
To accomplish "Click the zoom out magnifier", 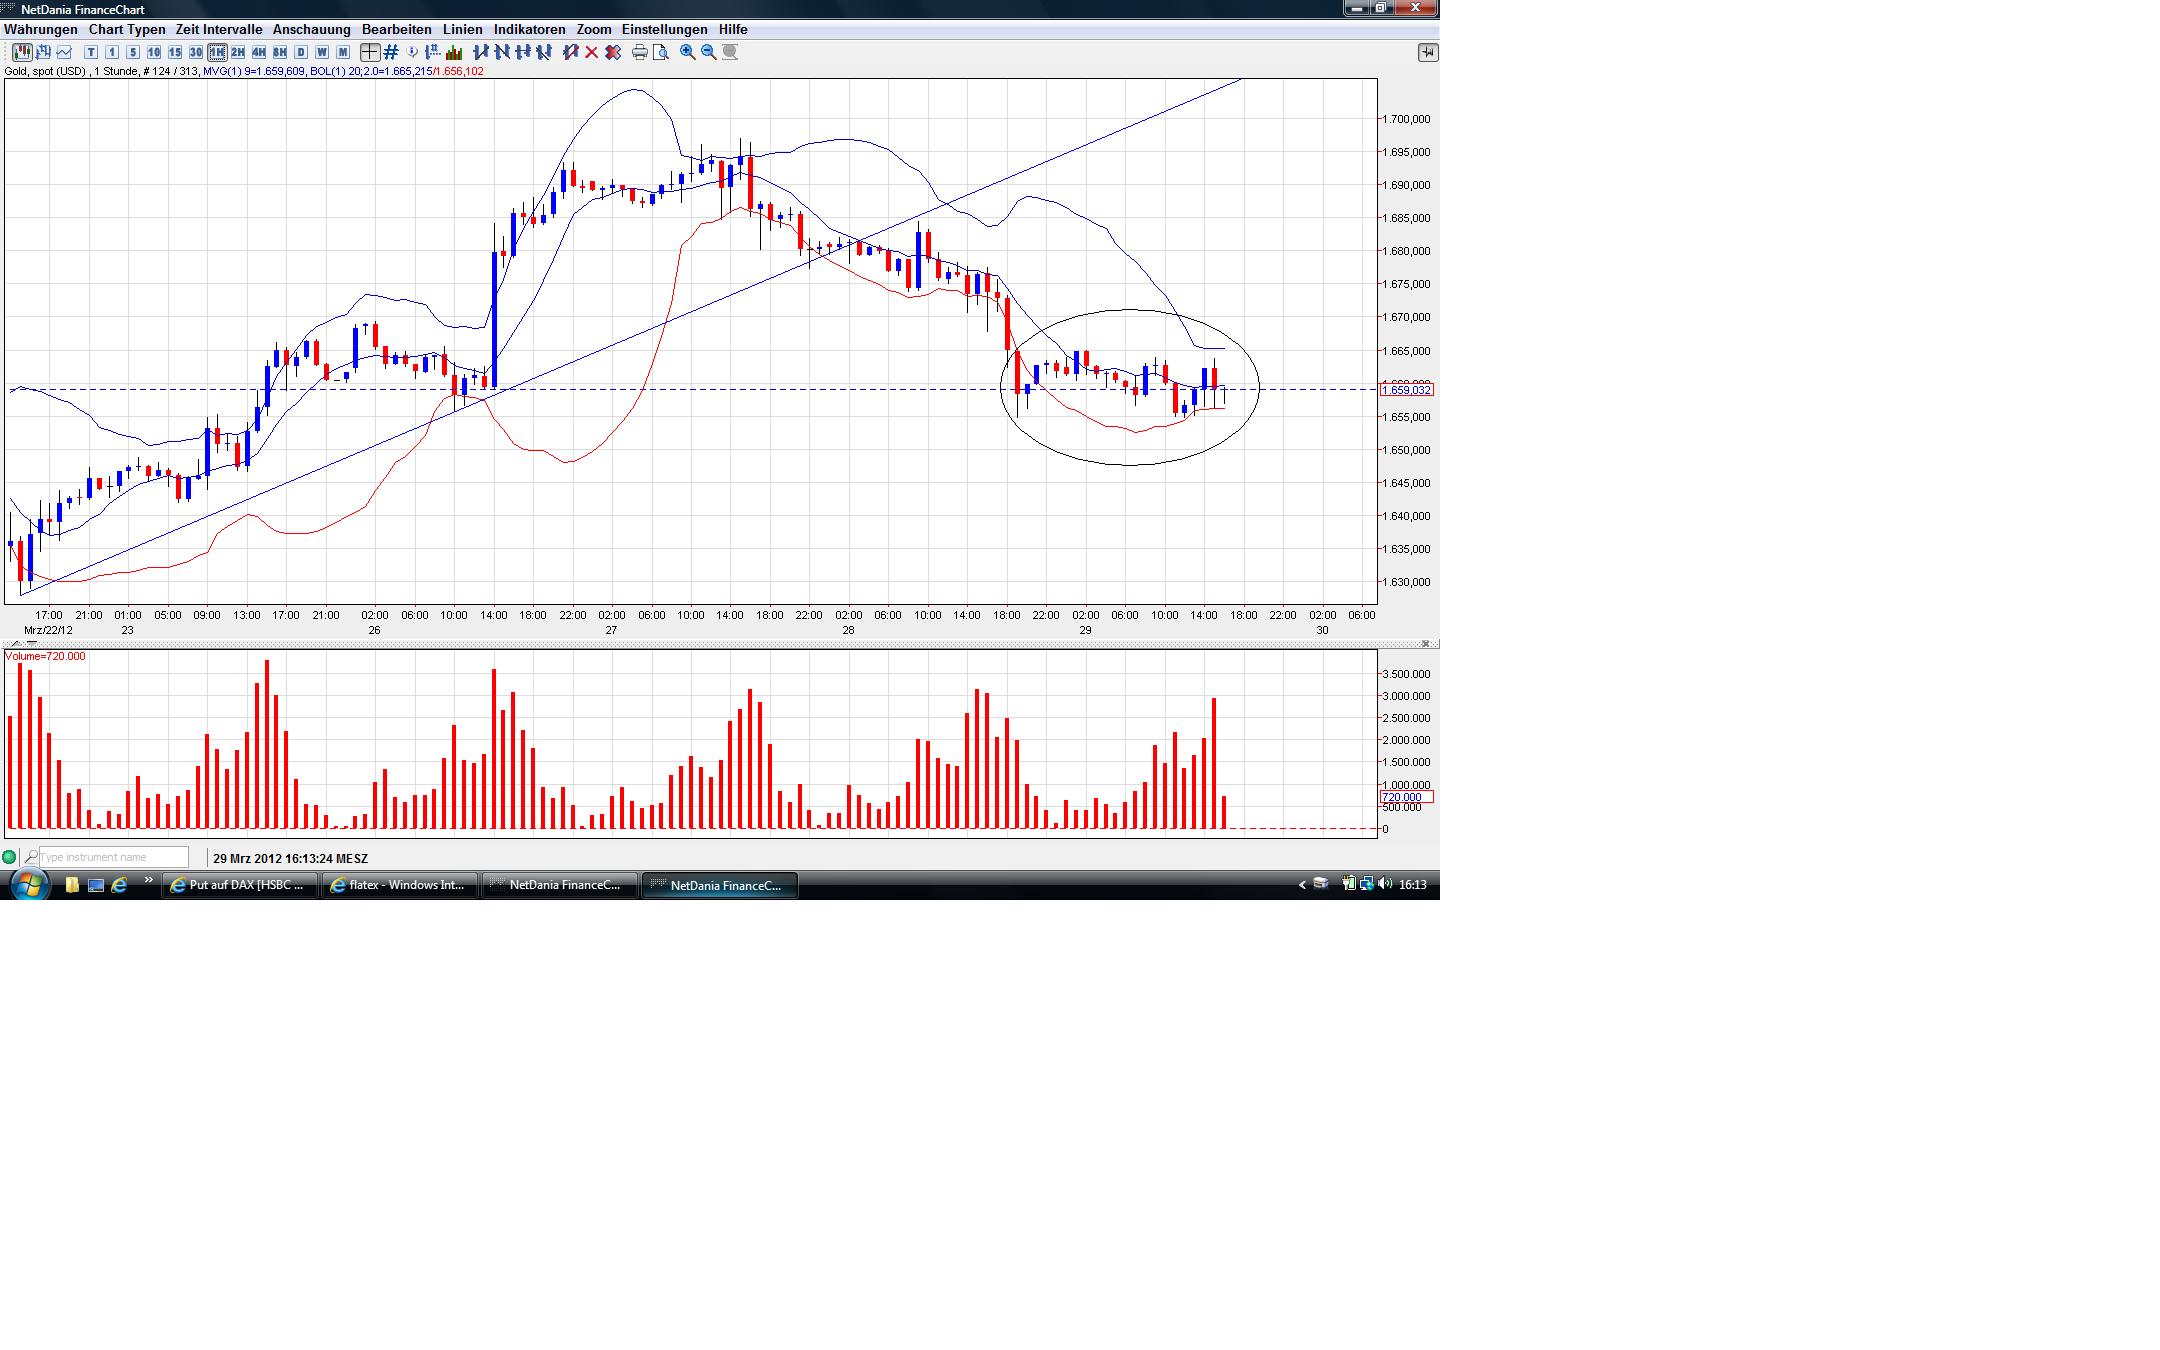I will 709,52.
